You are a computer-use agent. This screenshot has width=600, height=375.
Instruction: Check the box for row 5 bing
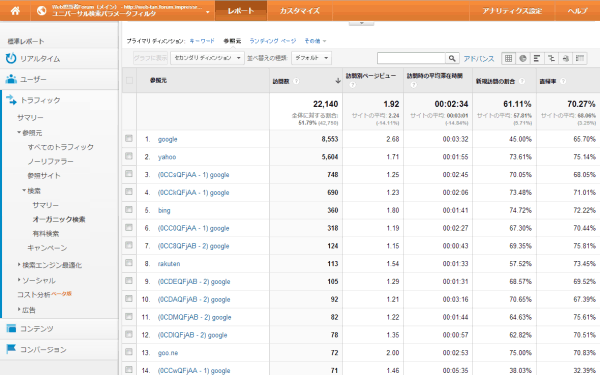(129, 210)
